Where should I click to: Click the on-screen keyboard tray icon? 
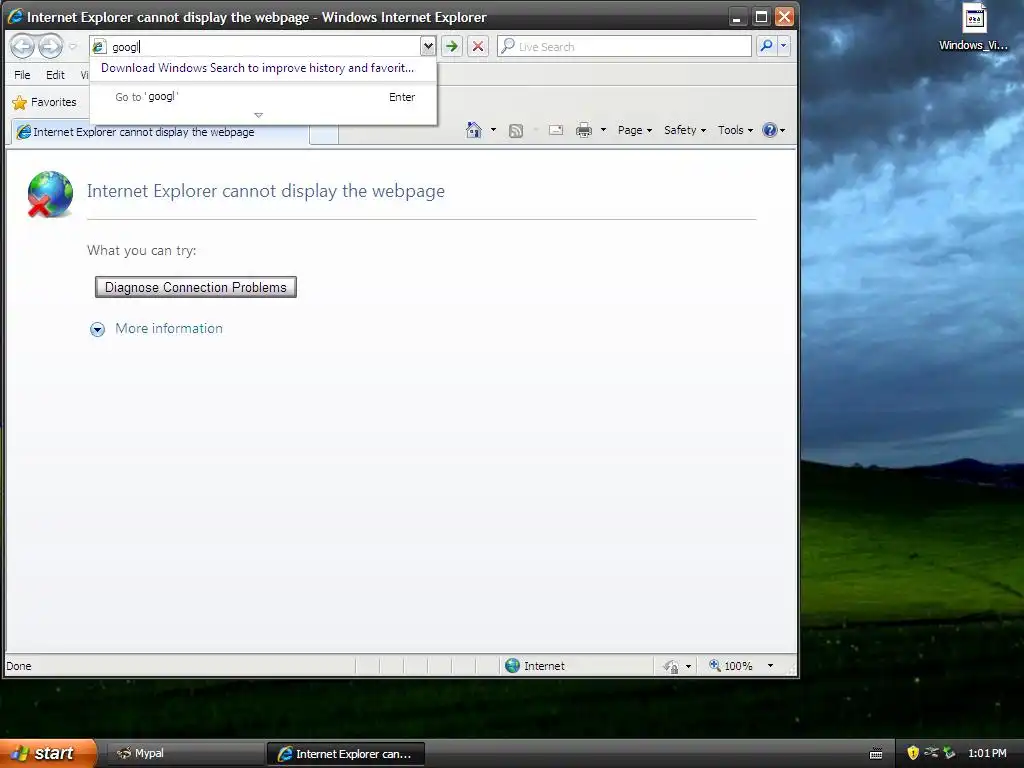[876, 754]
